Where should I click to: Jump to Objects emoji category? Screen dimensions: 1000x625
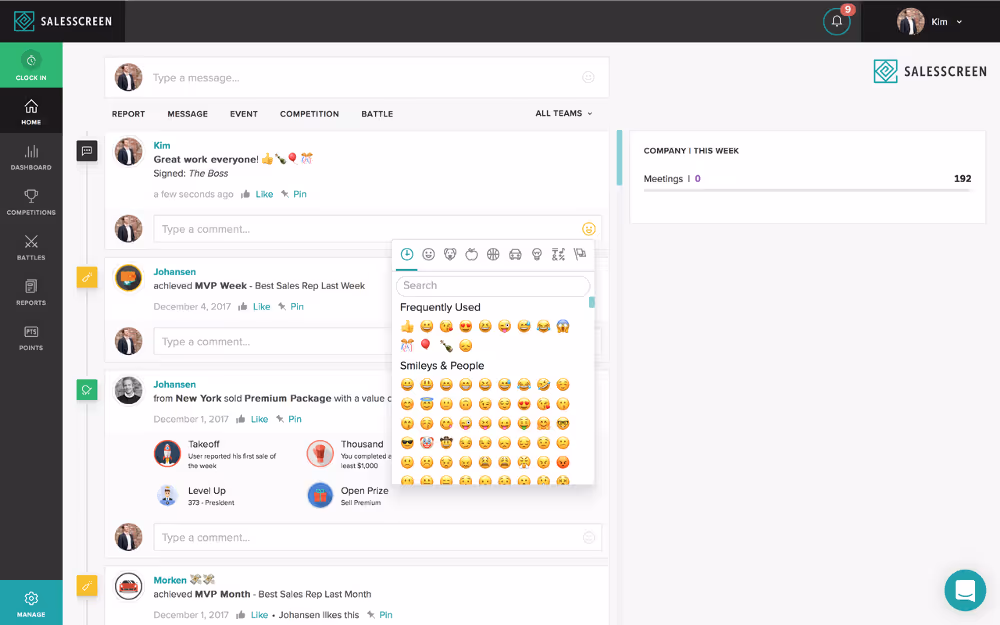pyautogui.click(x=537, y=254)
